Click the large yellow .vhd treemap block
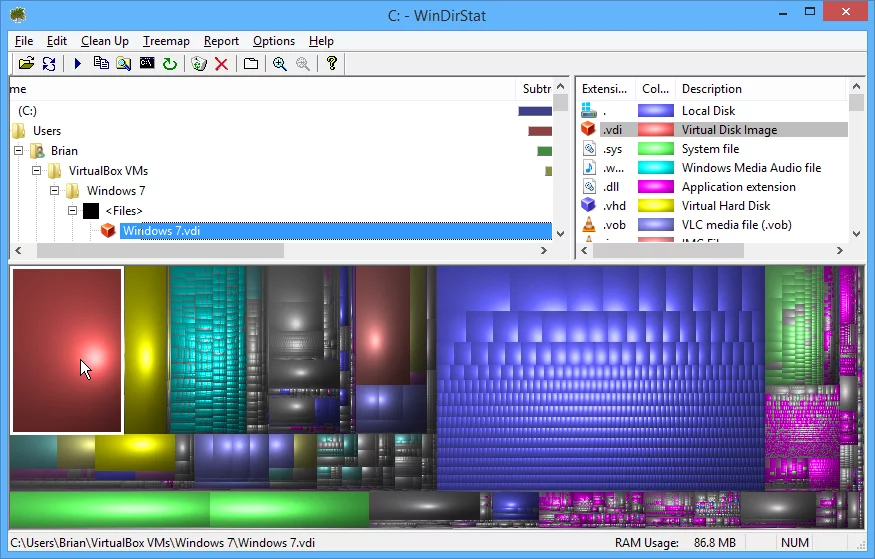875x559 pixels. point(146,350)
